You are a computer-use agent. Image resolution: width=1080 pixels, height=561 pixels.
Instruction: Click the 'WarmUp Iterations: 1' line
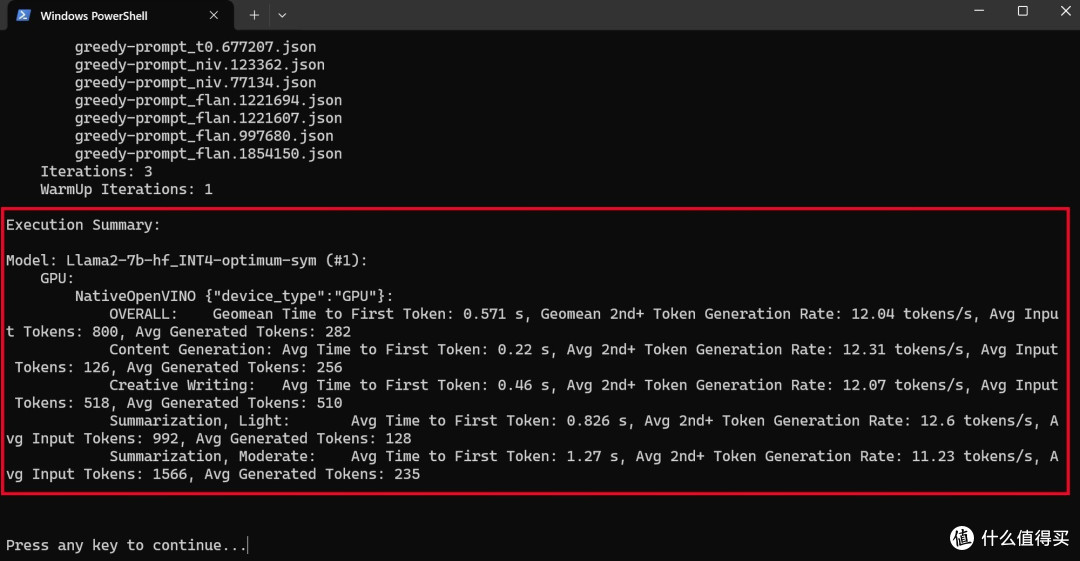pos(126,190)
